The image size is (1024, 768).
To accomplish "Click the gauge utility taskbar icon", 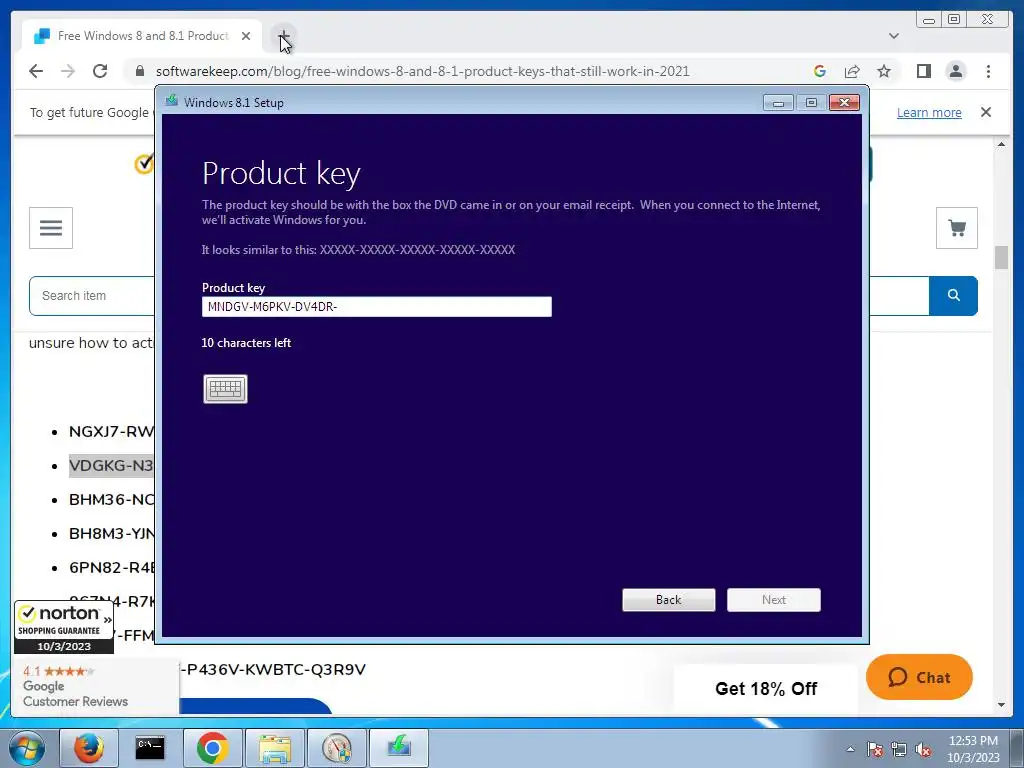I will [x=336, y=748].
